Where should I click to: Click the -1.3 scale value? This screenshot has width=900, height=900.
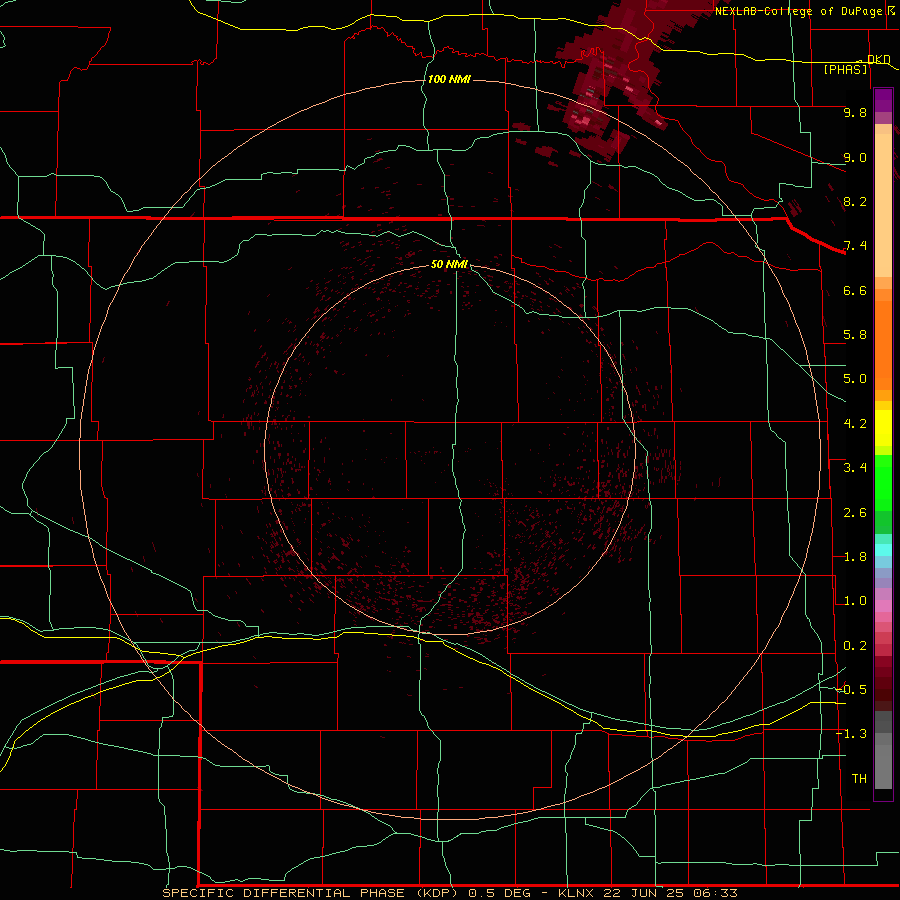pos(852,734)
